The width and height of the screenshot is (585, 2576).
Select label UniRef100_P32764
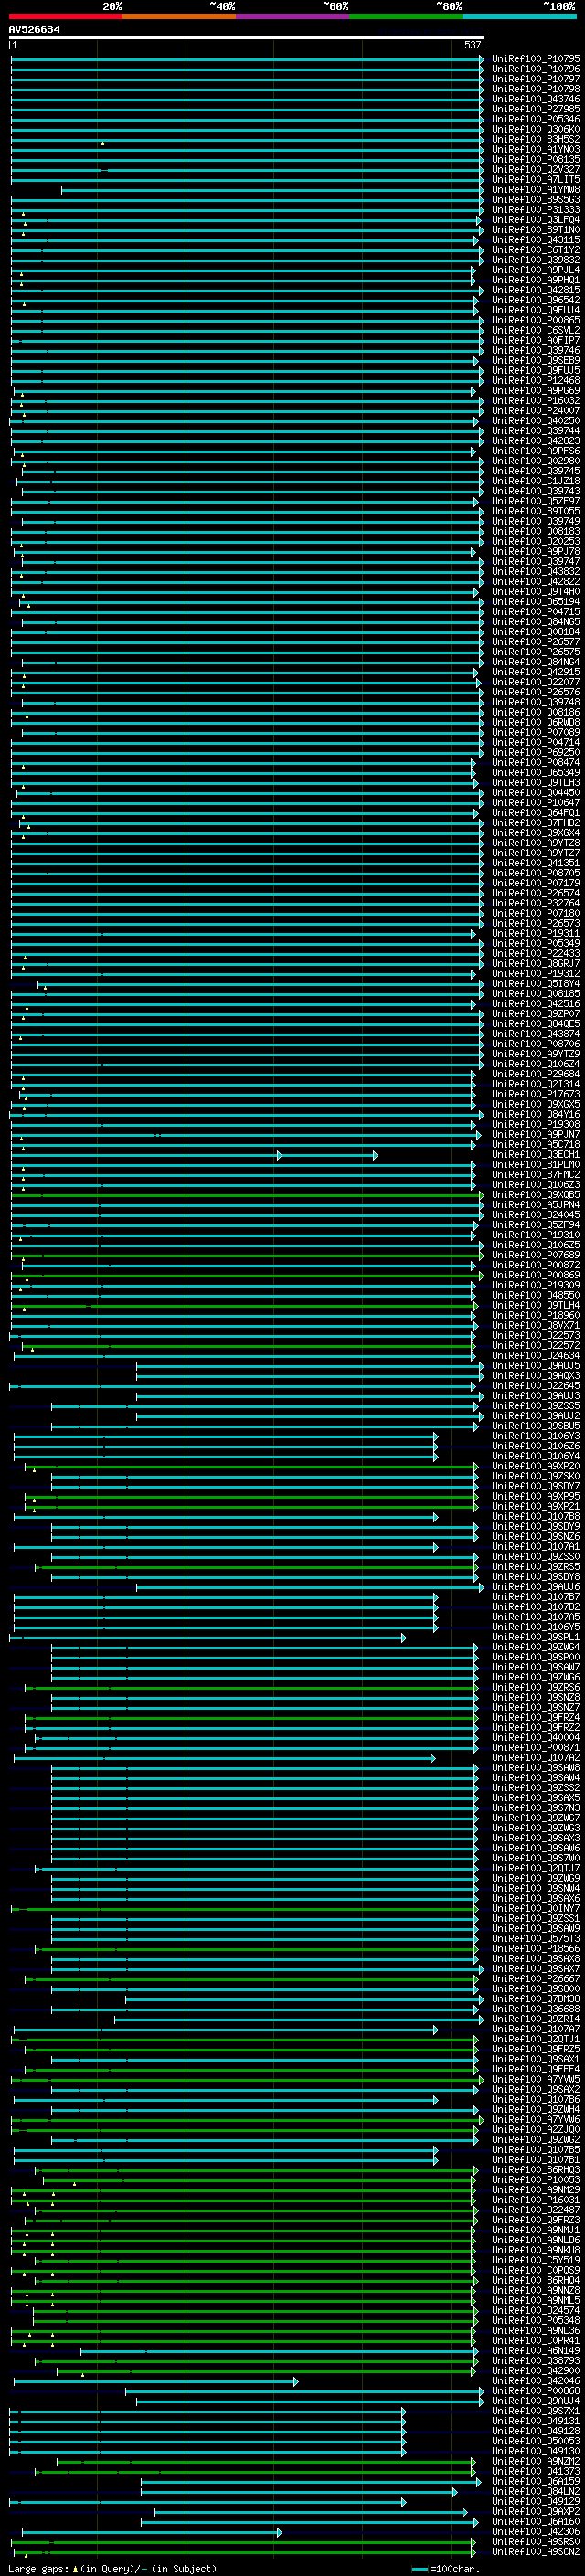[x=536, y=903]
